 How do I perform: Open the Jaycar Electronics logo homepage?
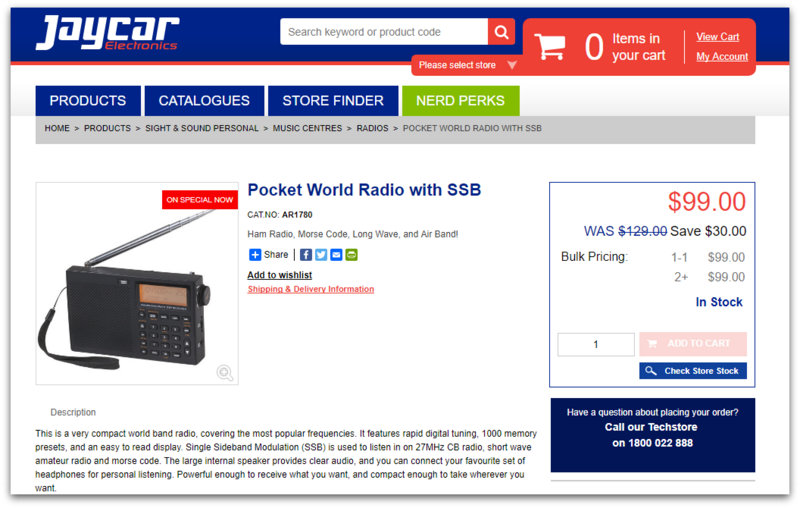(107, 33)
